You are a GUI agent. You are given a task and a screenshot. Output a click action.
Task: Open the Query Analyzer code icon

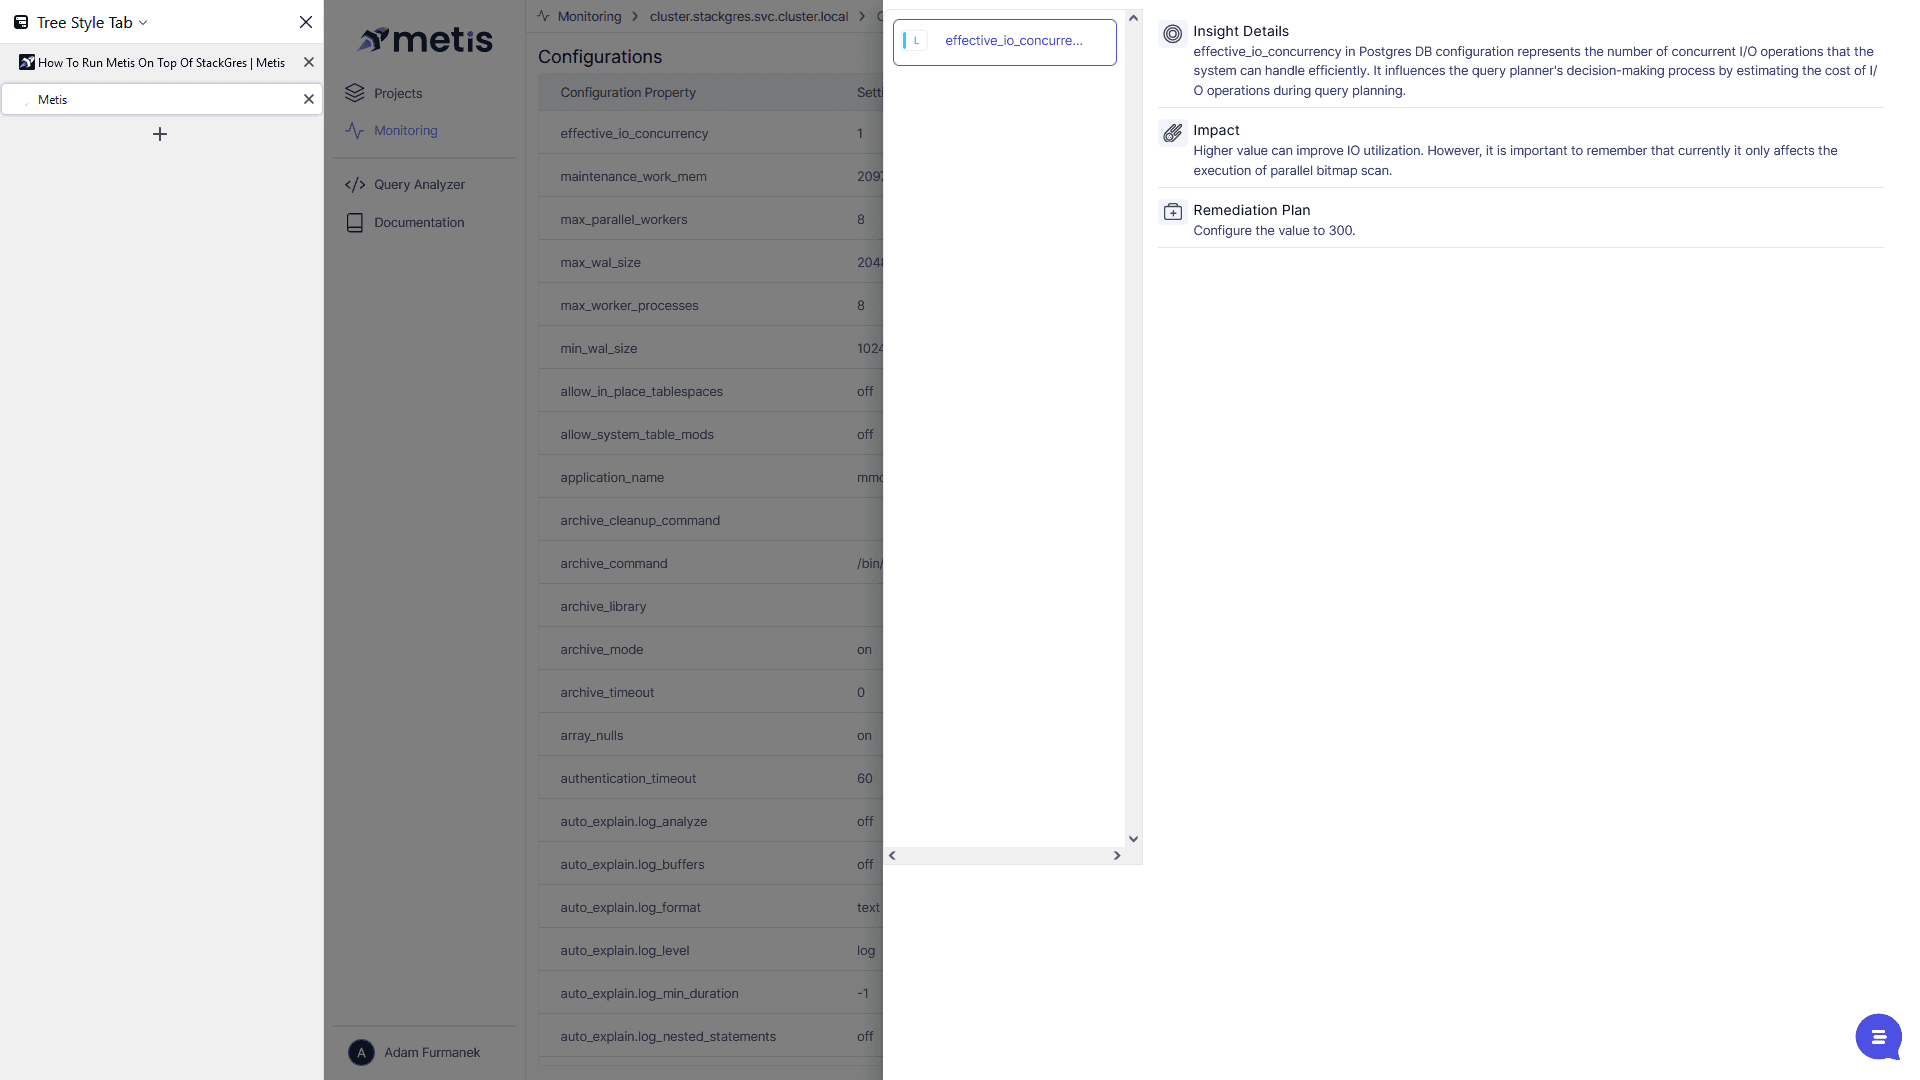[x=355, y=185]
